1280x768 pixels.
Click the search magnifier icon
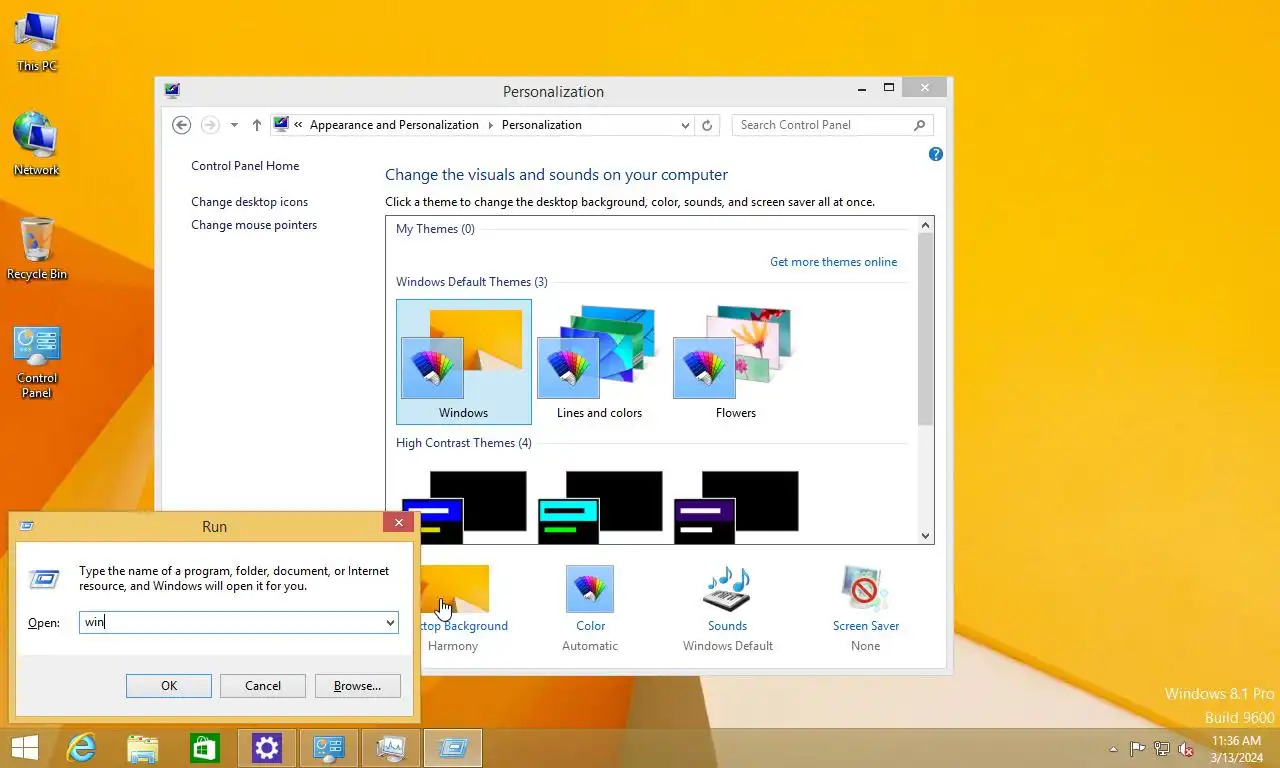(x=920, y=125)
